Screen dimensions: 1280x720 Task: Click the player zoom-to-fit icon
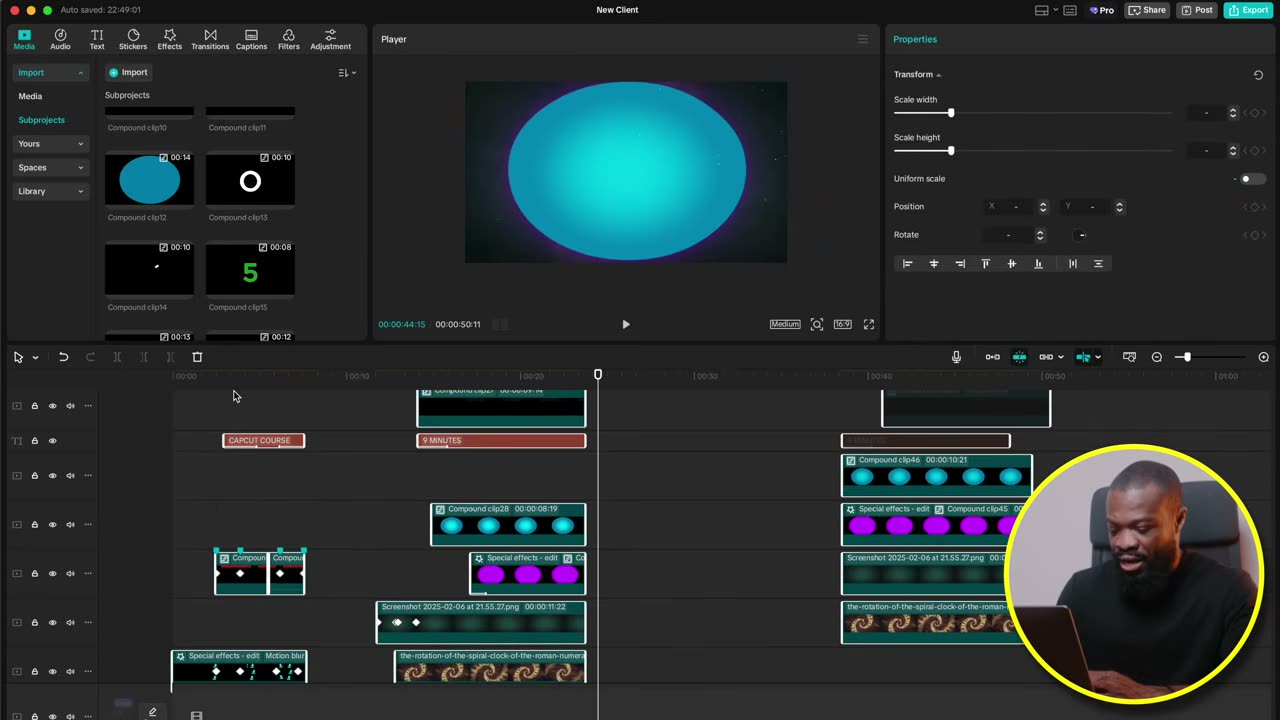[817, 324]
